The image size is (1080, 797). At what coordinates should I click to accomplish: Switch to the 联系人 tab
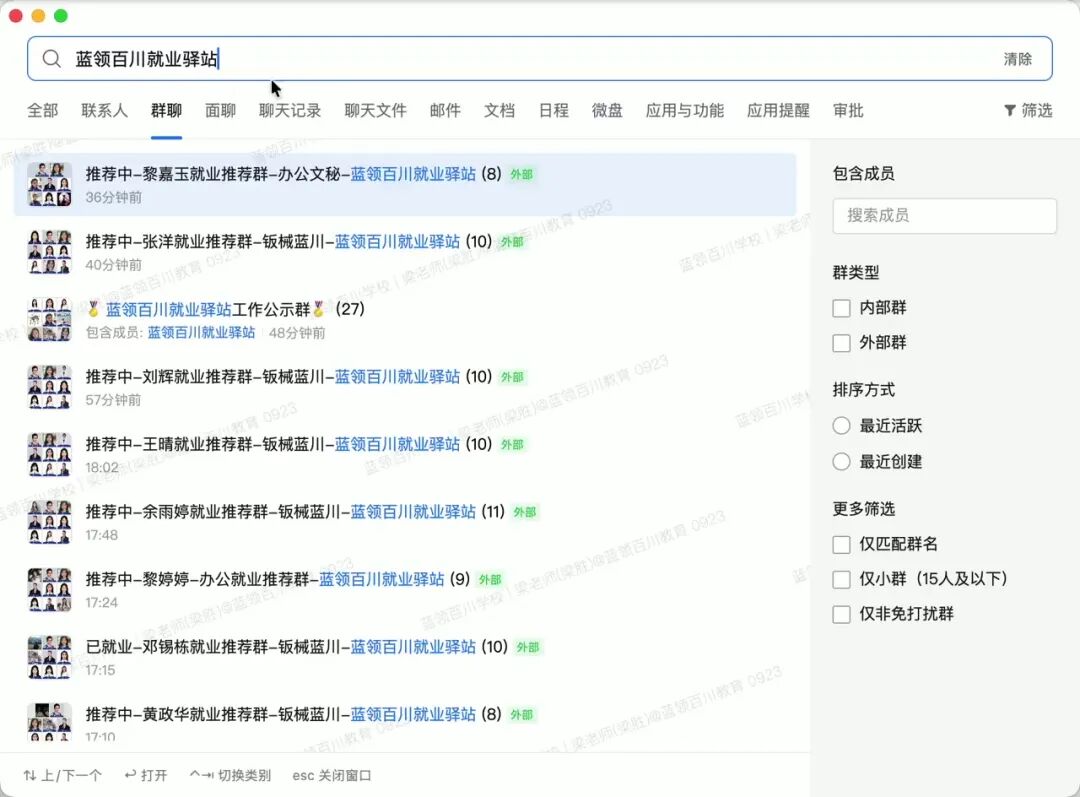pyautogui.click(x=105, y=110)
